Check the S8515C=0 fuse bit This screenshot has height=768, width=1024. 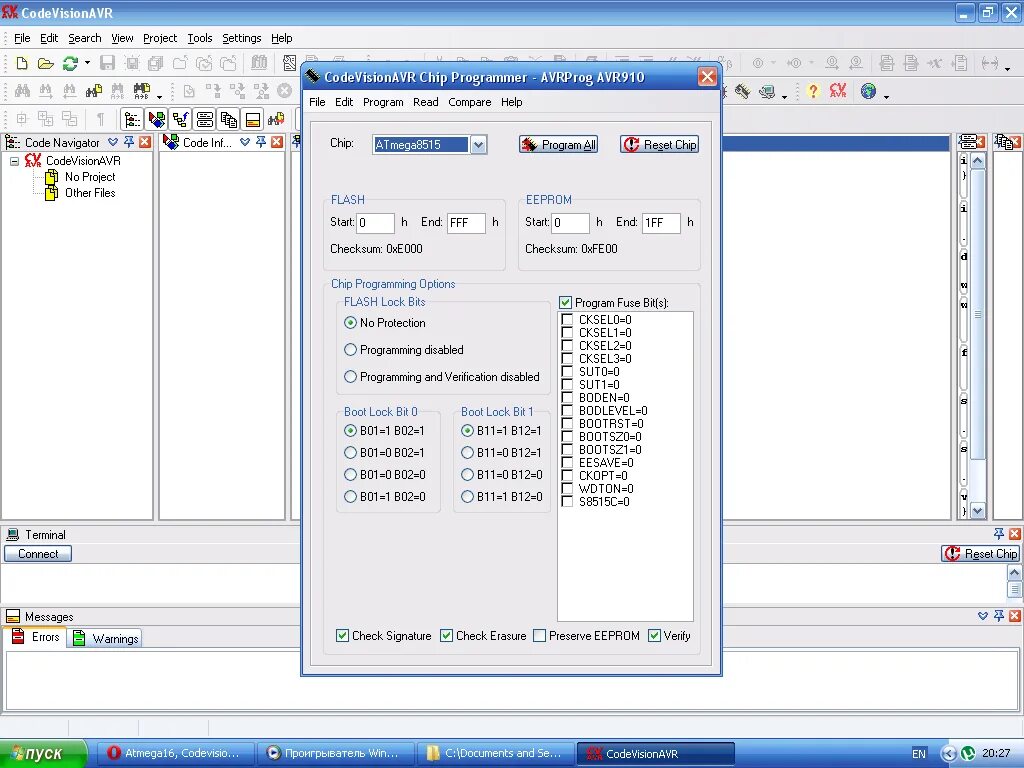coord(568,502)
